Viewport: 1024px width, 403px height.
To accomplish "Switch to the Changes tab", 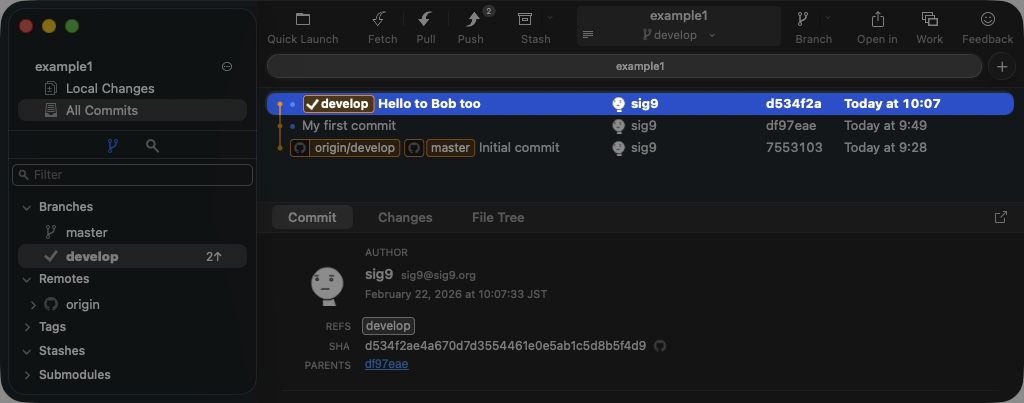I will [405, 217].
